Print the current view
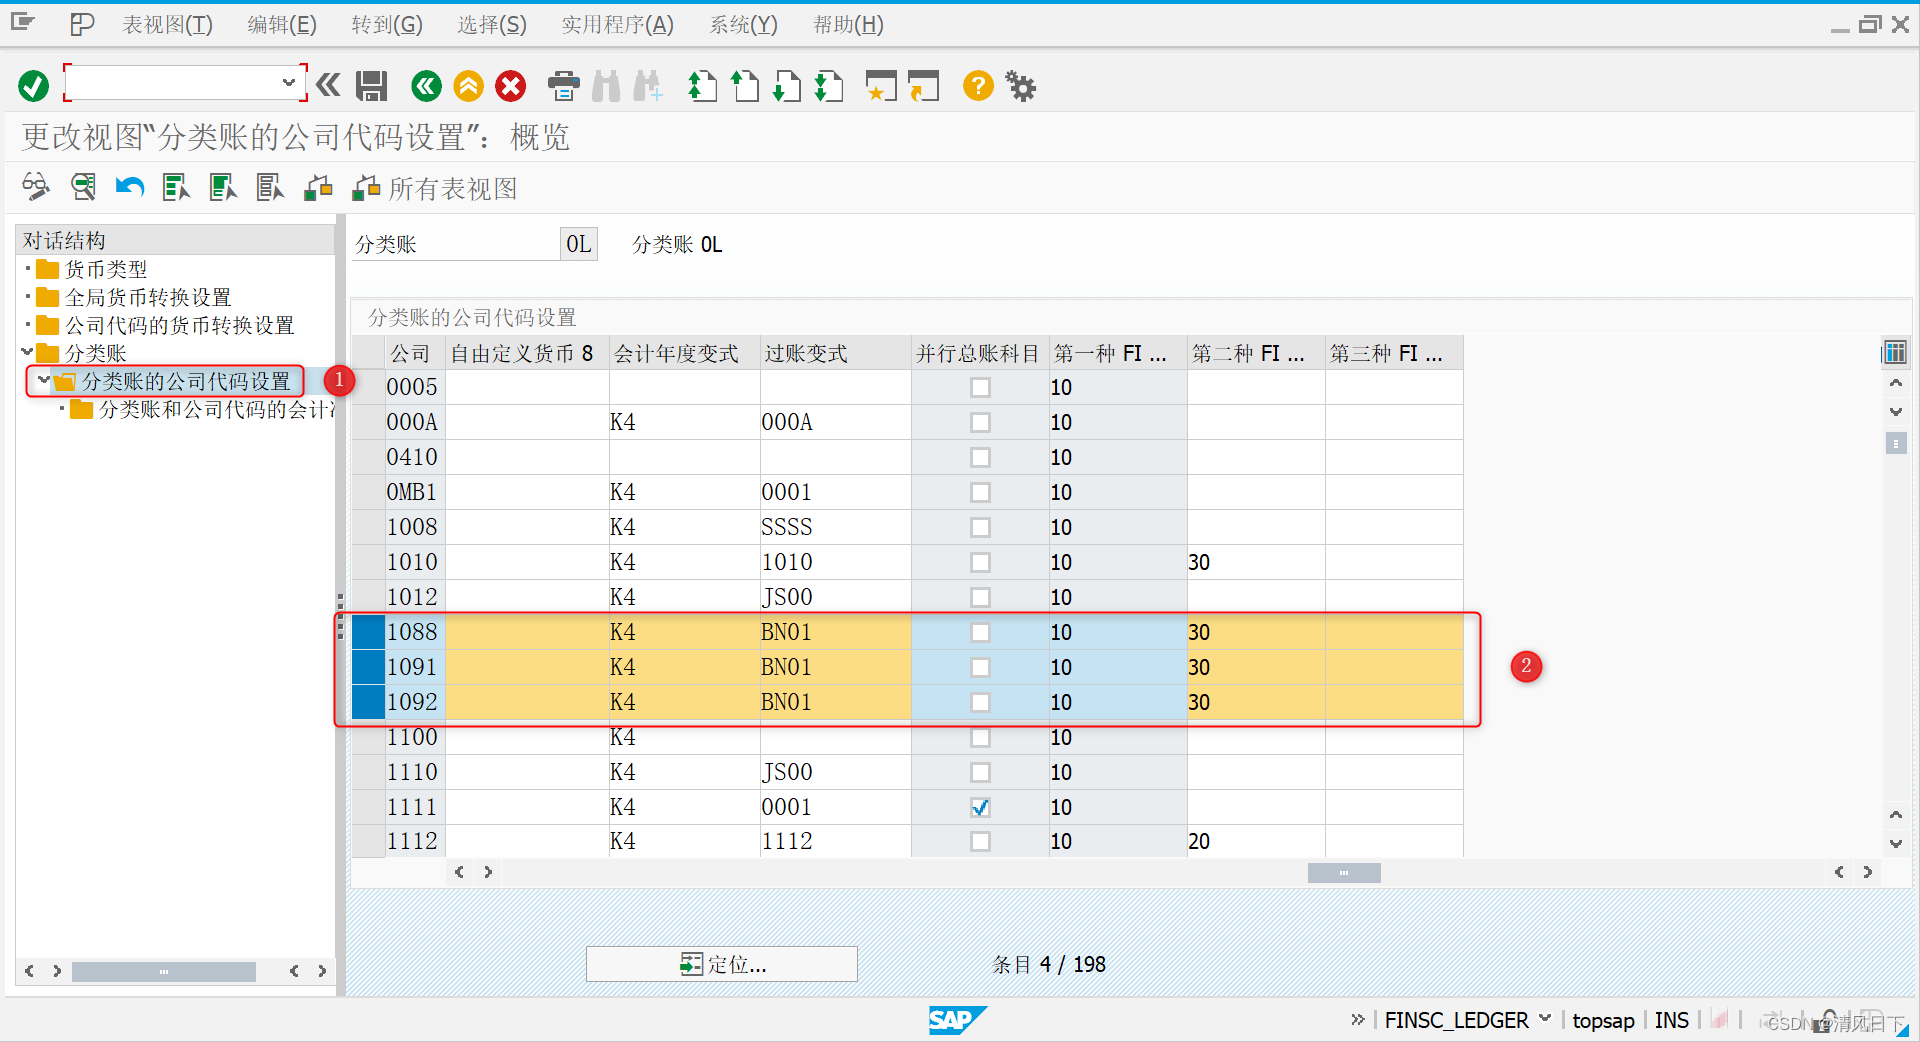This screenshot has width=1920, height=1042. 563,86
